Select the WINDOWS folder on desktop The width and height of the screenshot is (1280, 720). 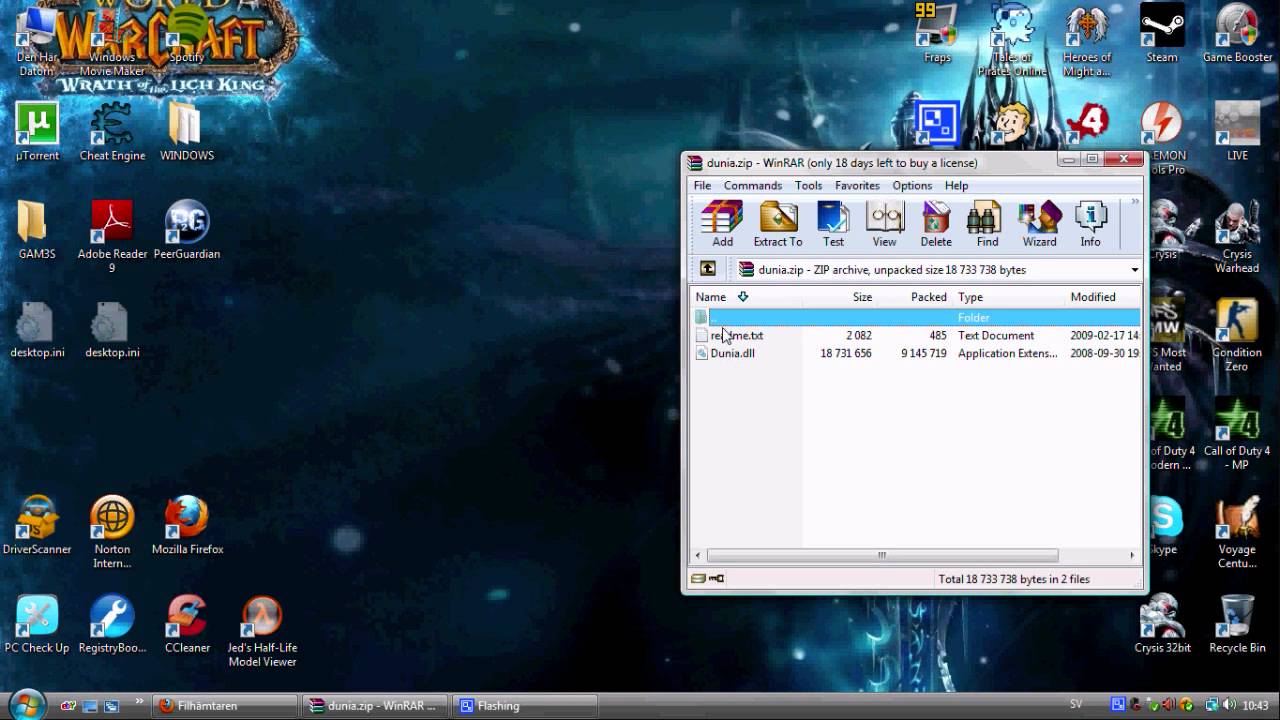coord(187,133)
